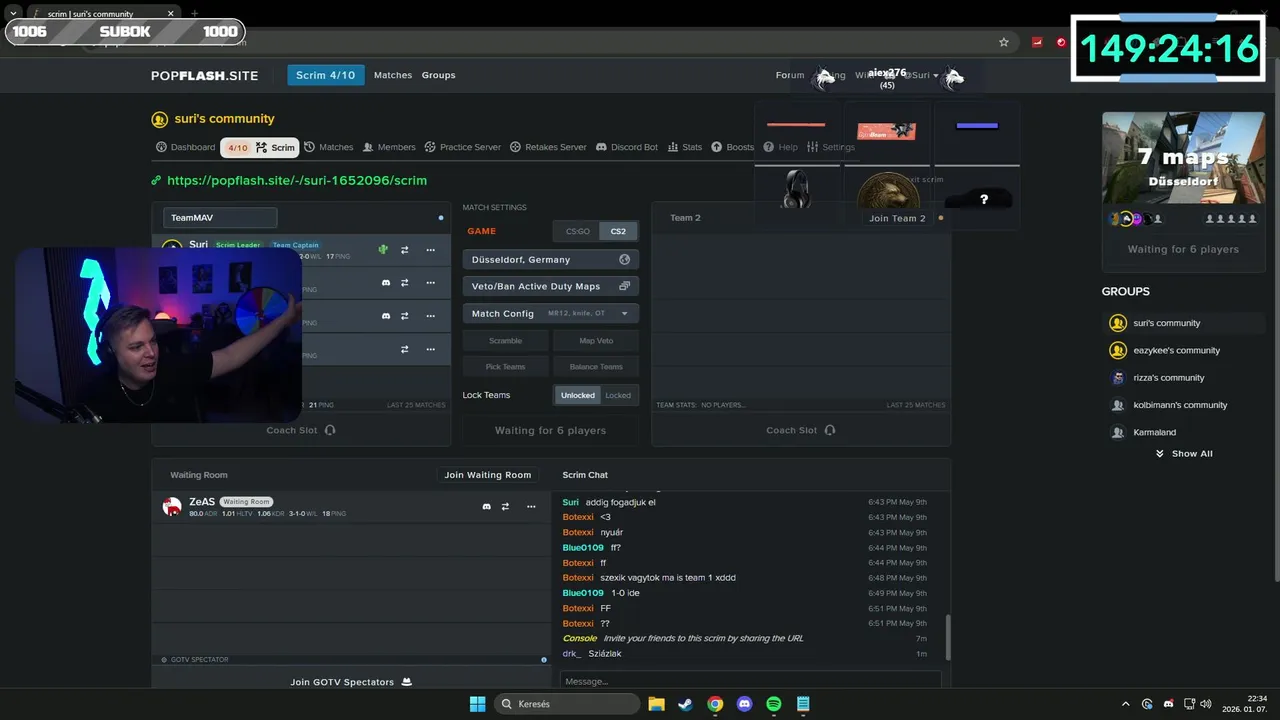Open the Matches history tab under suri's community
The image size is (1280, 720).
point(328,147)
